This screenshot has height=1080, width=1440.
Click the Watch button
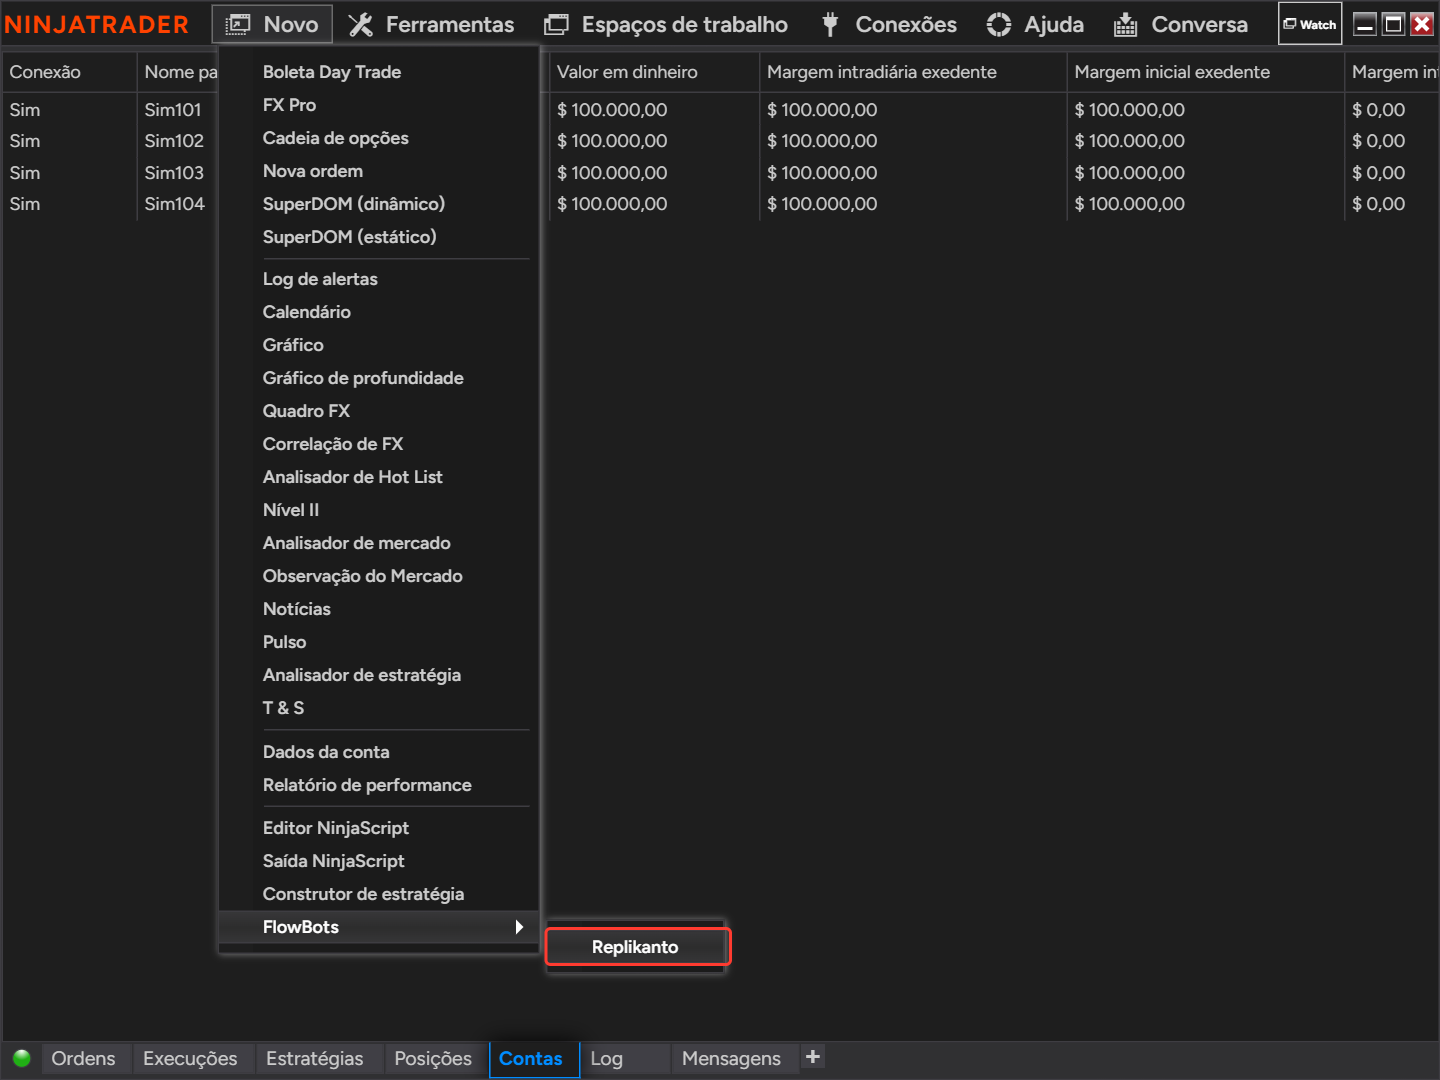tap(1310, 24)
